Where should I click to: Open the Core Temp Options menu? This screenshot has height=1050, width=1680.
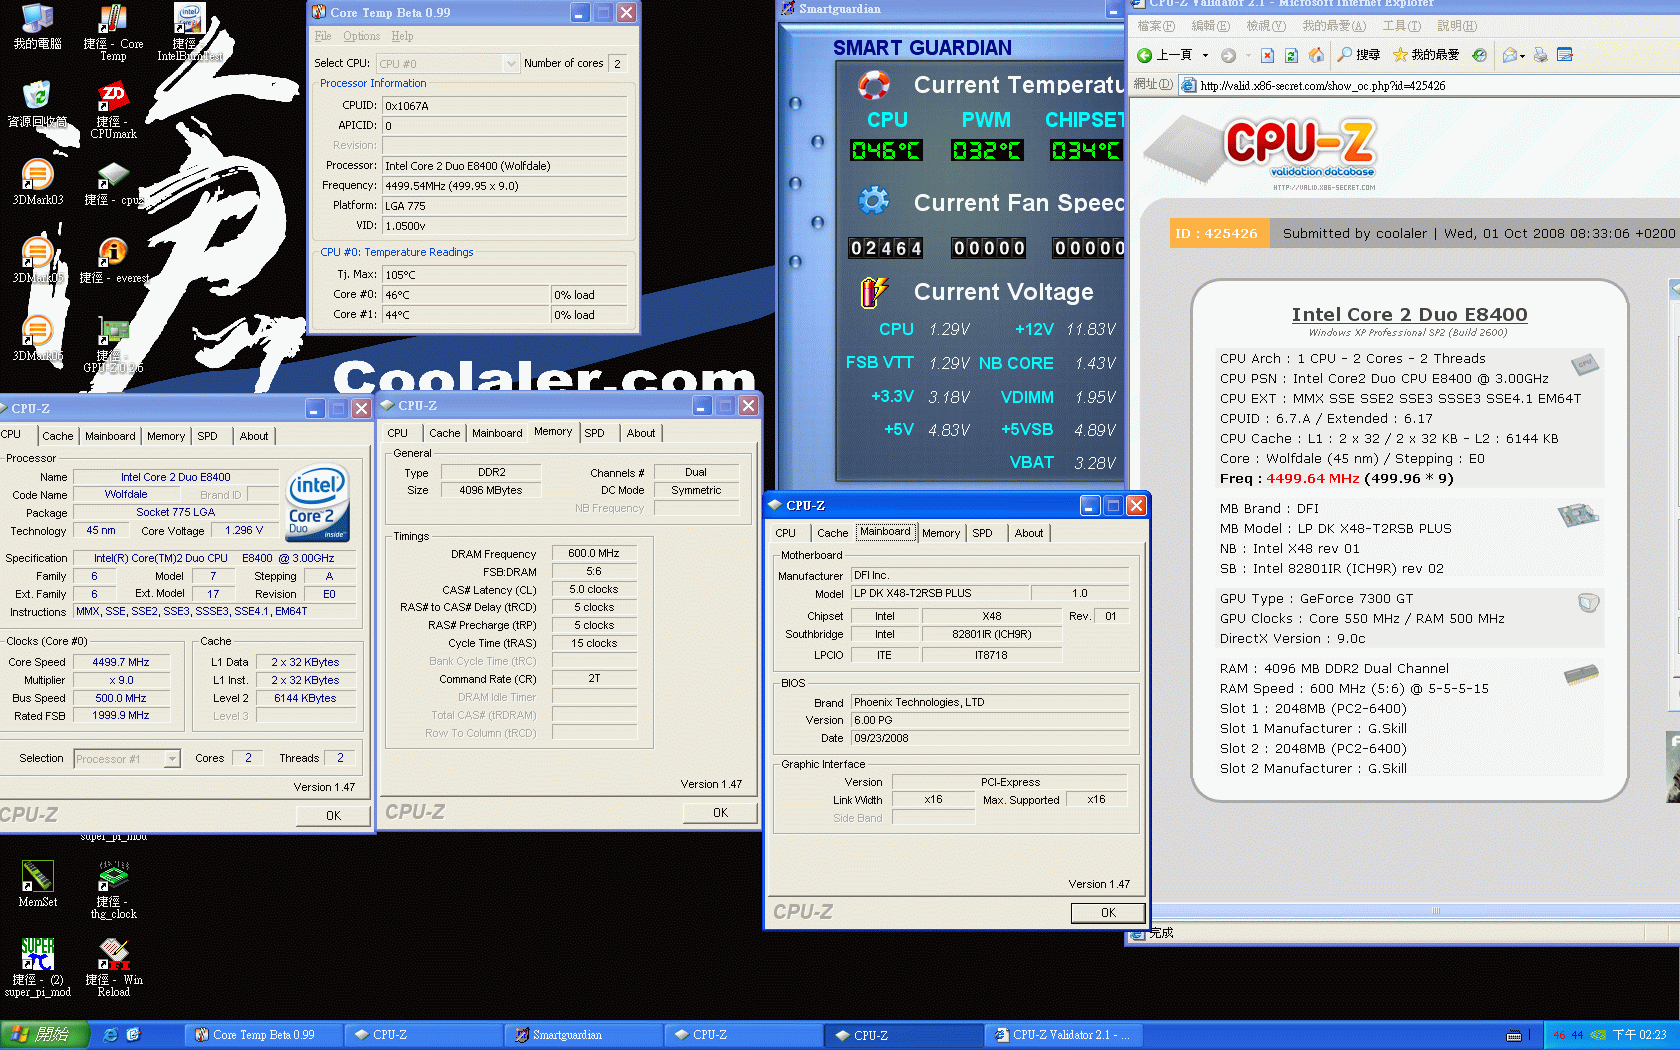click(361, 36)
